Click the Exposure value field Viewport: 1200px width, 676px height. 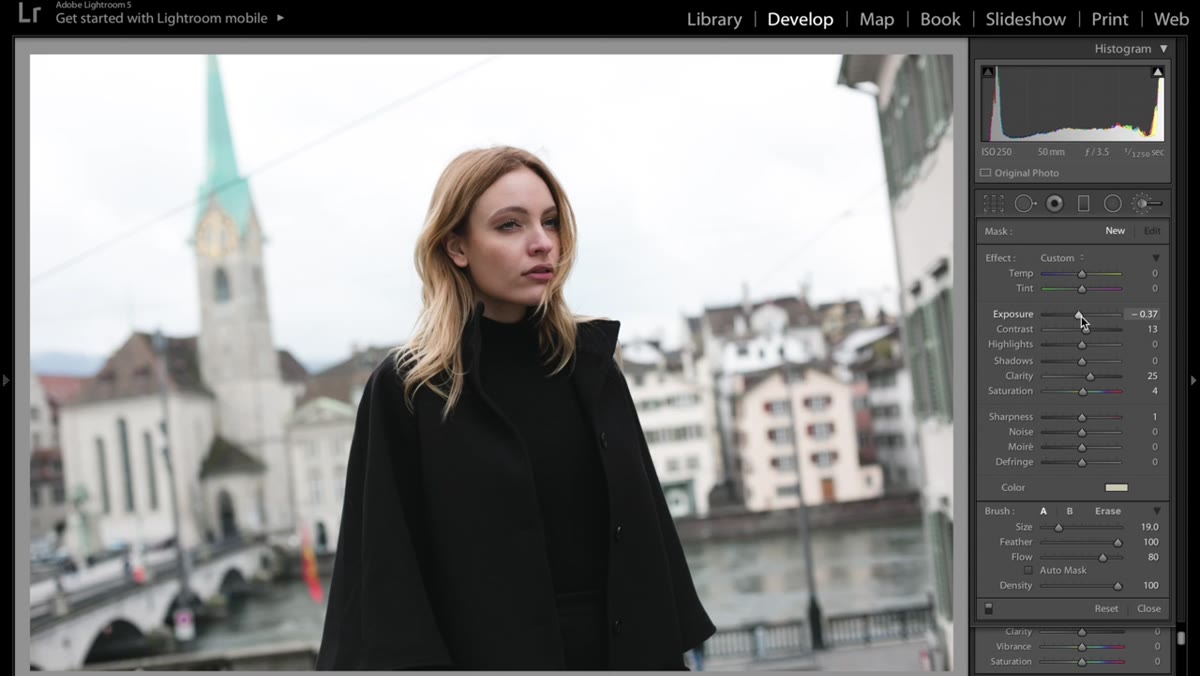coord(1142,314)
